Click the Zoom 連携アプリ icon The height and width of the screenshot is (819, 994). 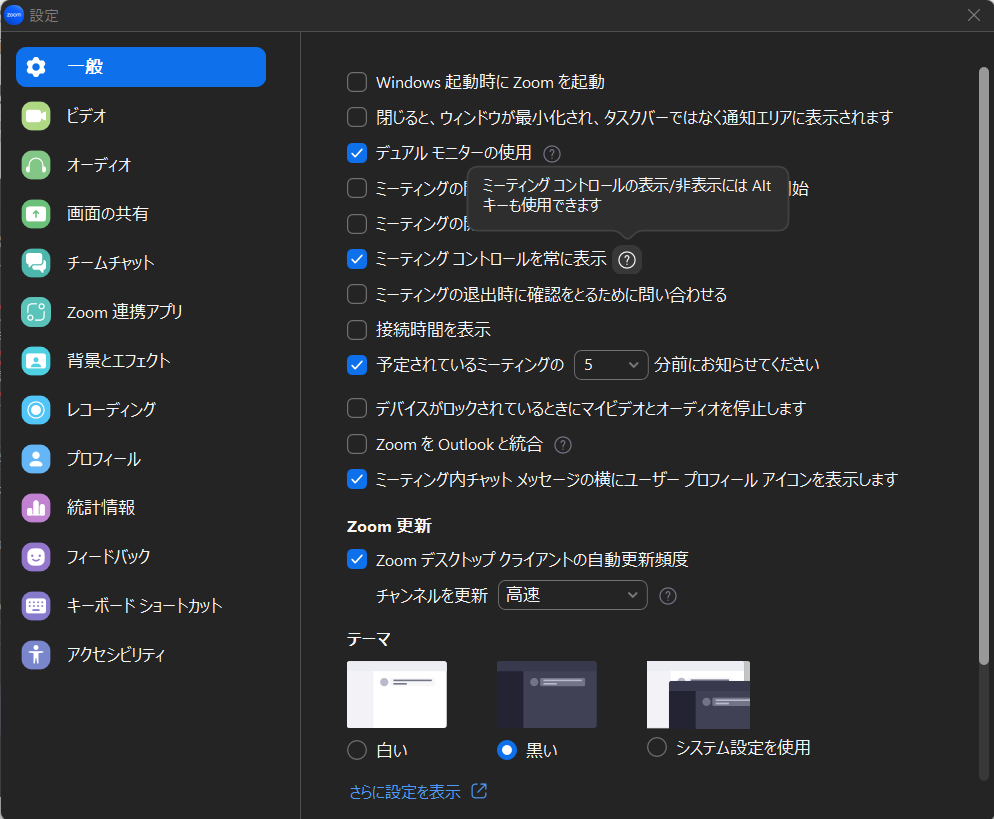tap(36, 312)
